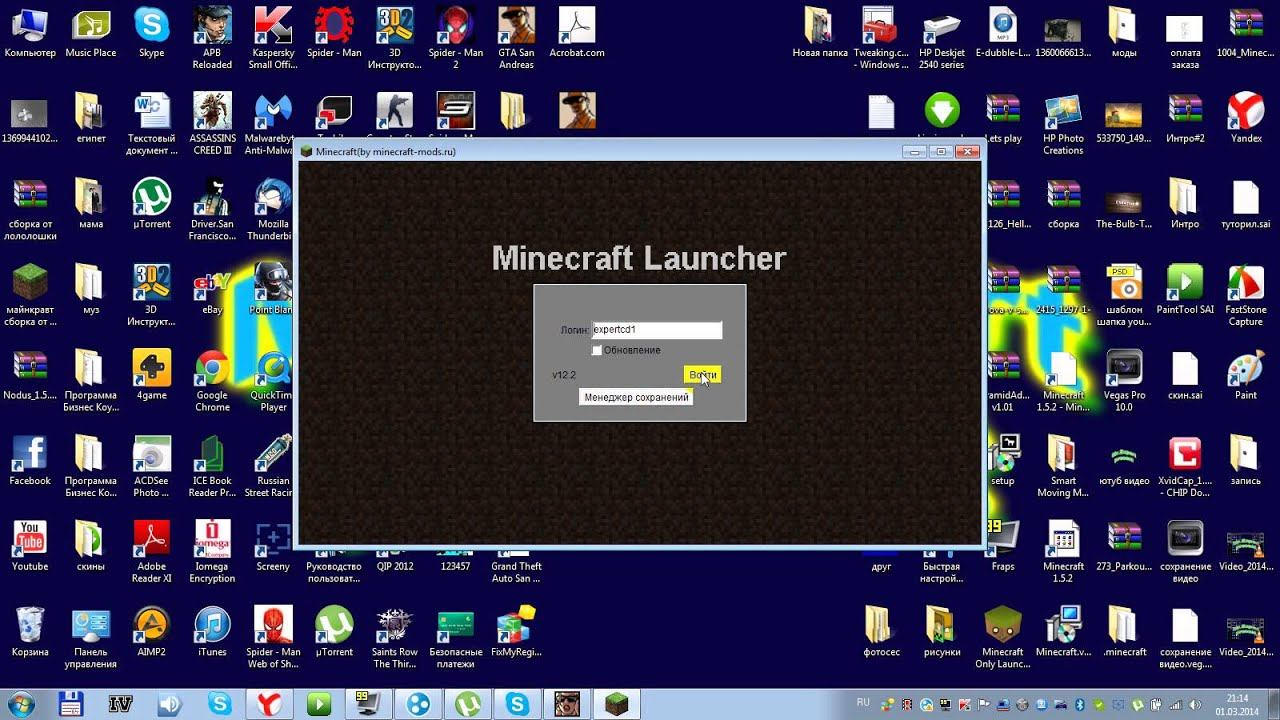Select the Корзина recycle bin icon
Screen dimensions: 1280x720
point(30,633)
